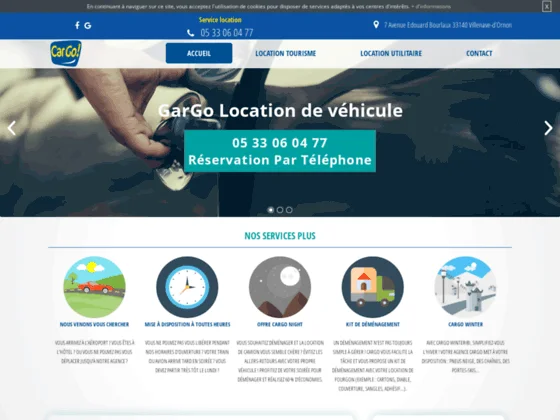Click the + d'informations cookie link
This screenshot has width=560, height=420.
click(x=431, y=6)
